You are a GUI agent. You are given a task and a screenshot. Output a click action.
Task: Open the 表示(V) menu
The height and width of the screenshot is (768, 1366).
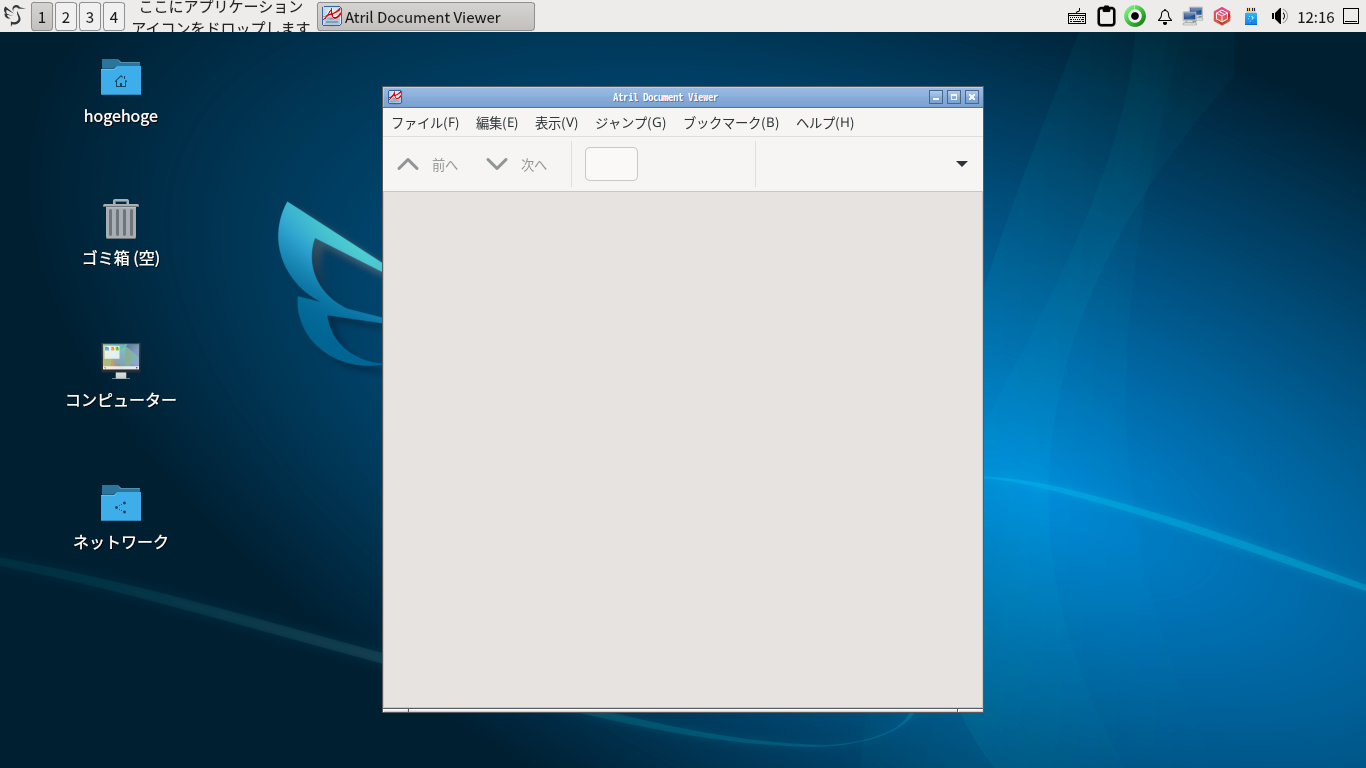[x=556, y=123]
